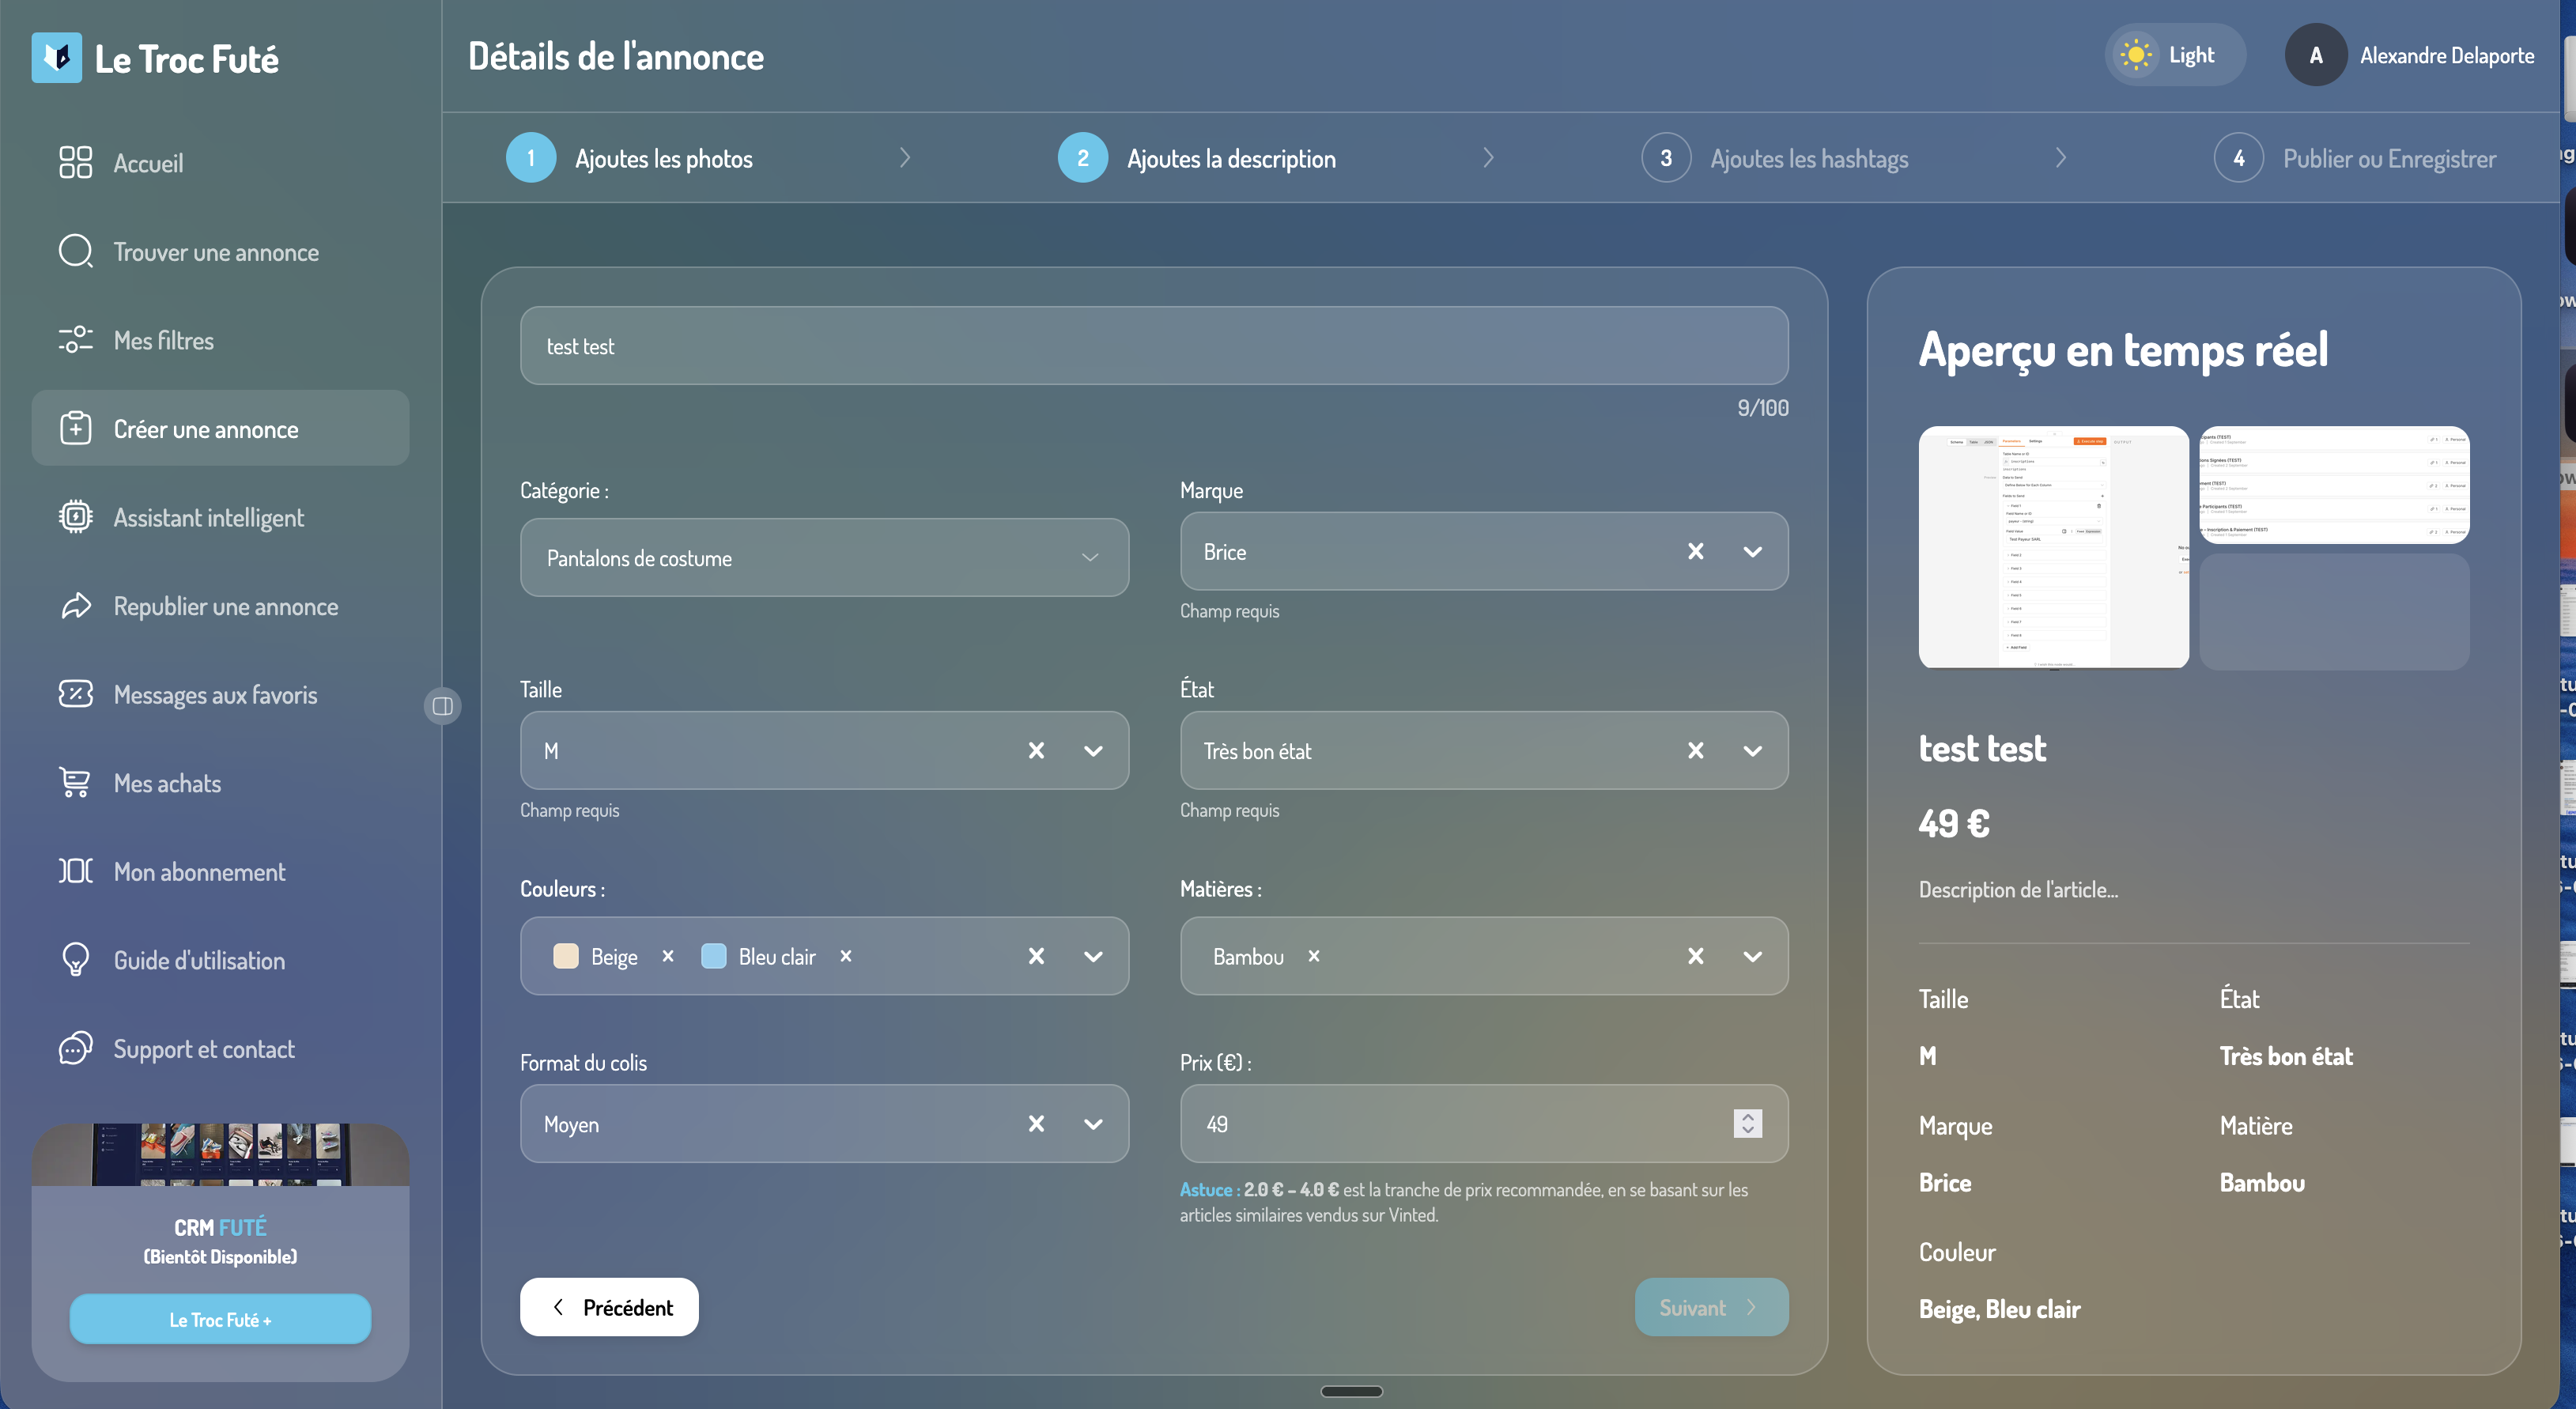This screenshot has height=1409, width=2576.
Task: Click the listing title input field
Action: (x=1154, y=346)
